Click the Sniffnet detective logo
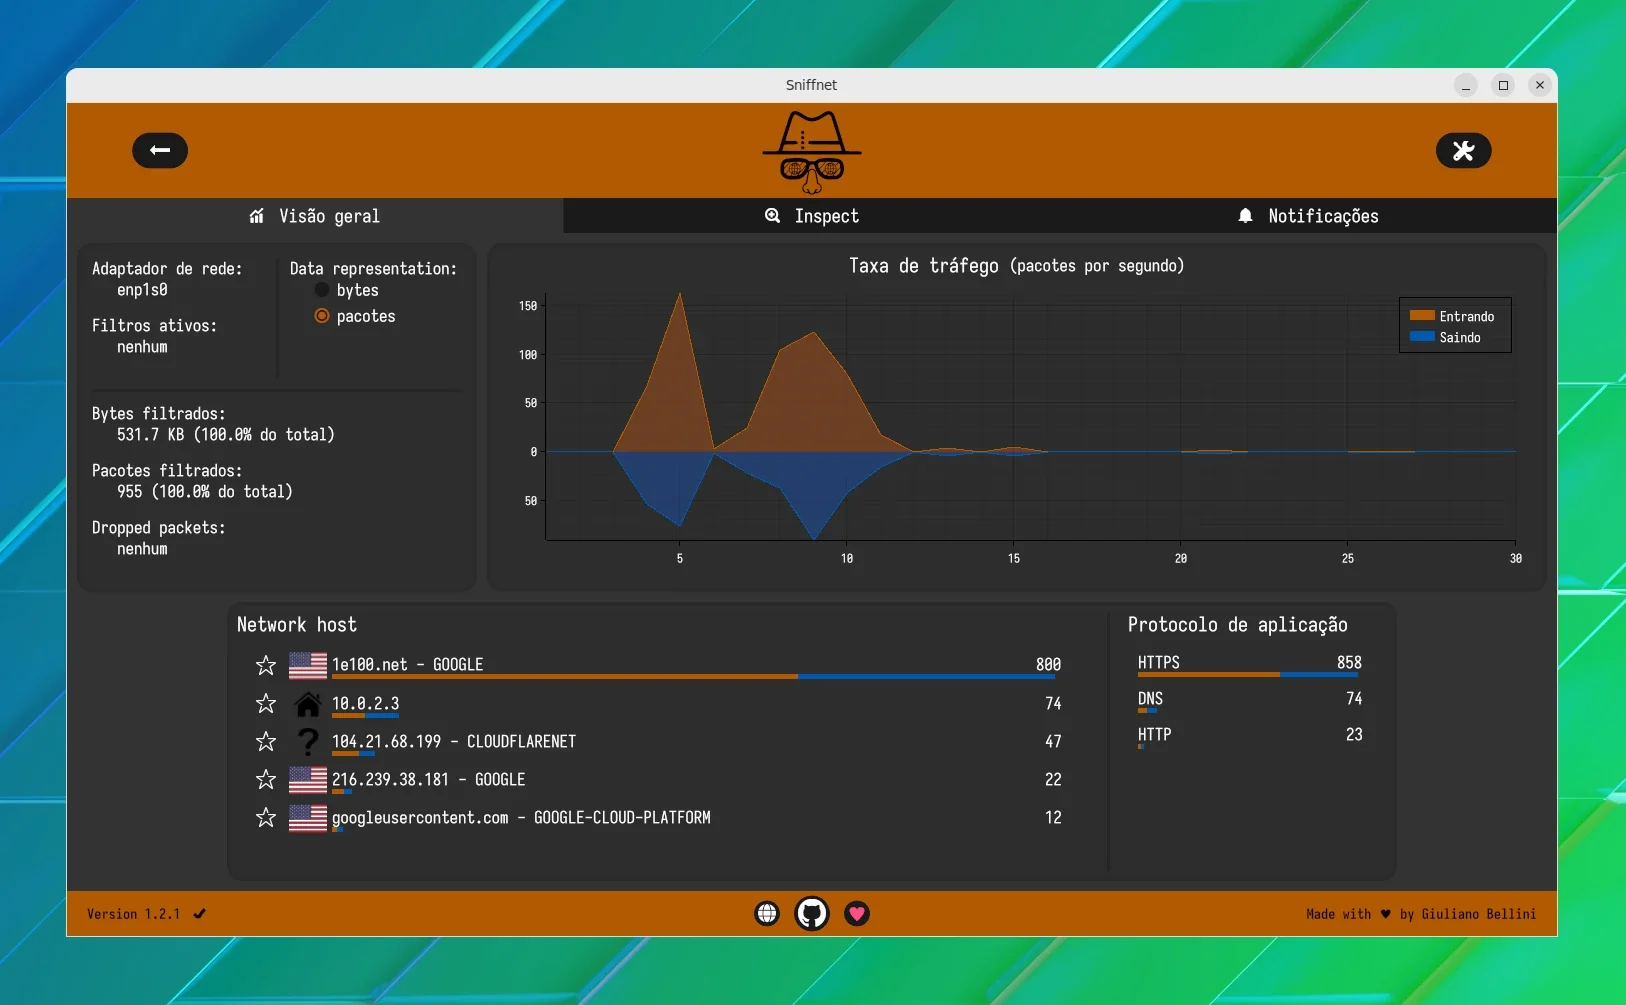1626x1005 pixels. (812, 152)
